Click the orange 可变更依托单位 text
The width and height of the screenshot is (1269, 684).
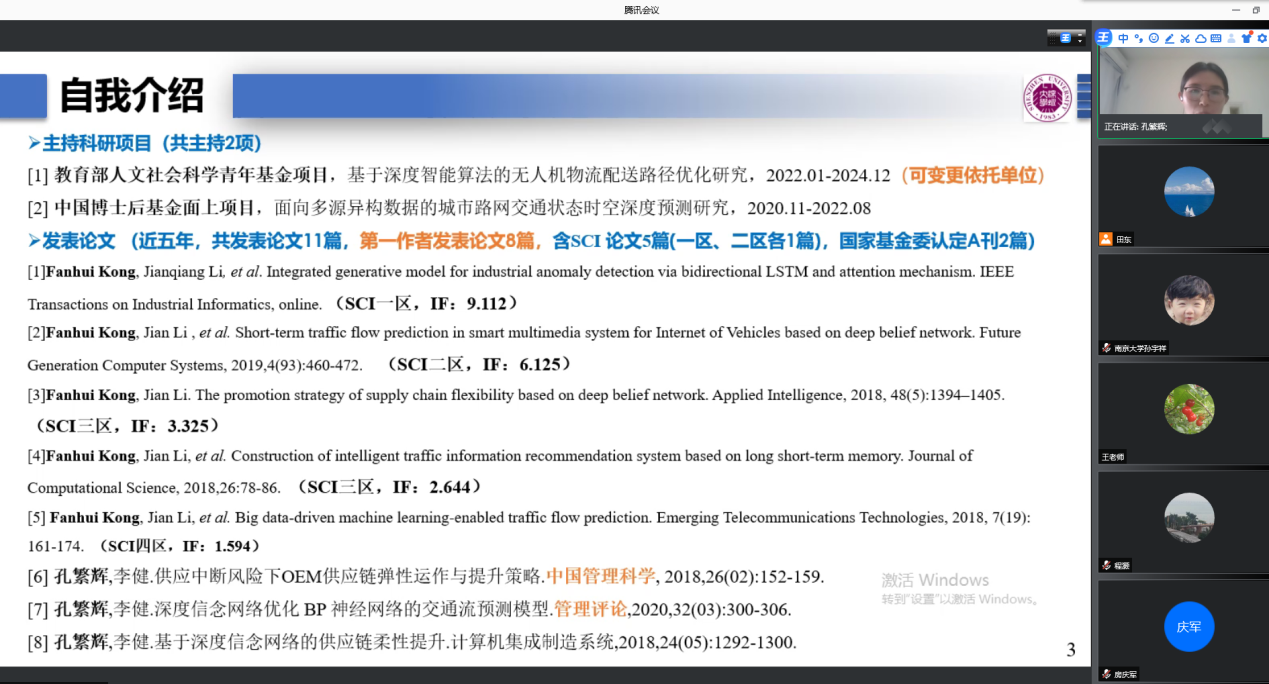tap(972, 176)
